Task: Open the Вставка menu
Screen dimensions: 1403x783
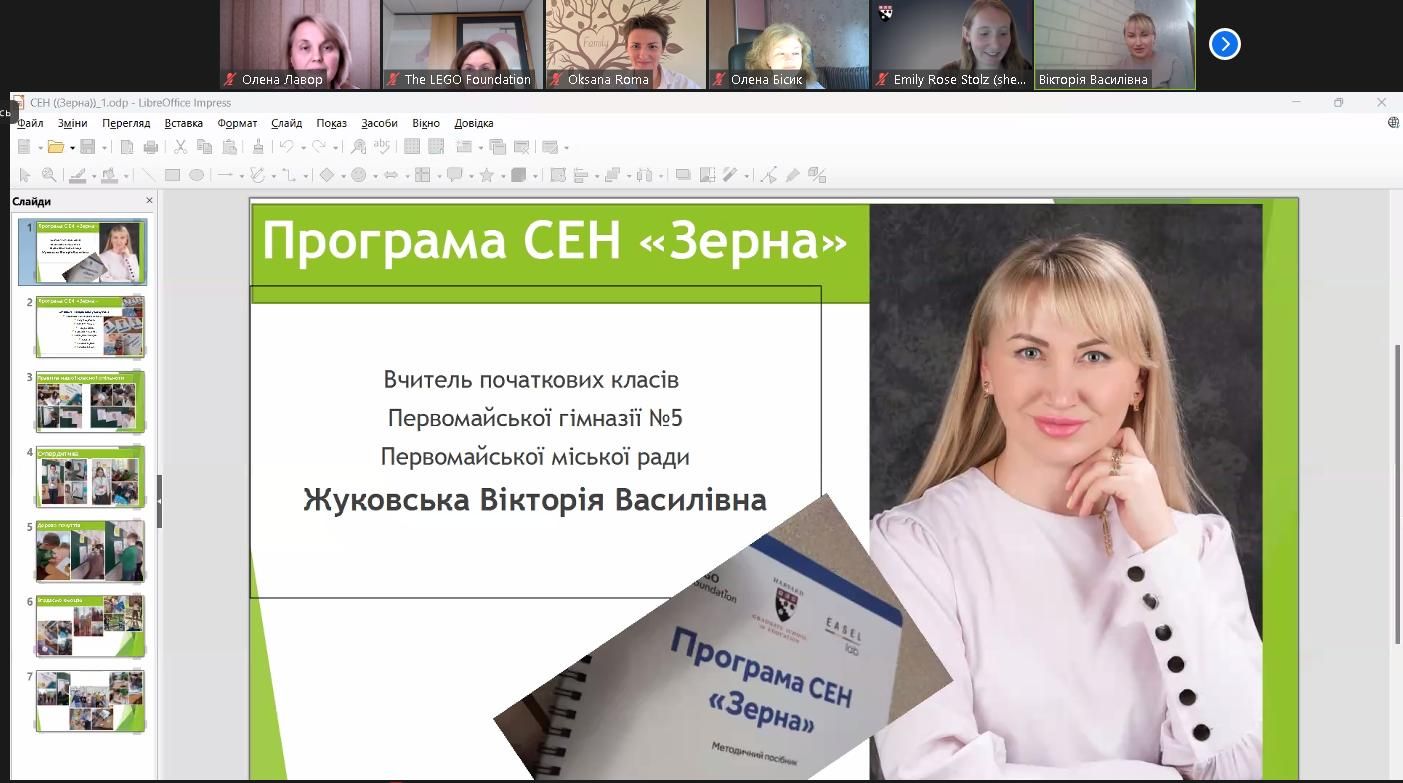Action: point(184,123)
